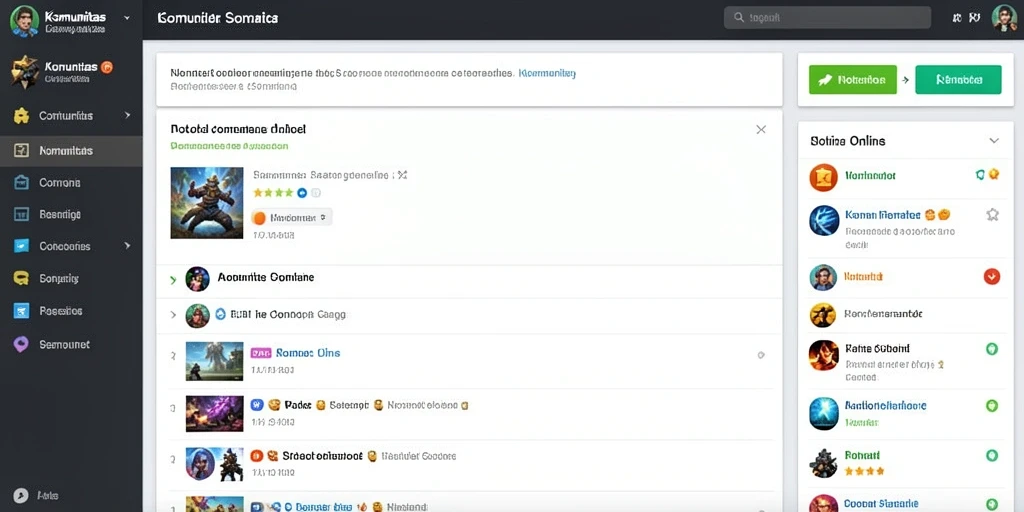The width and height of the screenshot is (1024, 512).
Task: Collapse the Sotine Onlins panel chevron
Action: pos(994,140)
